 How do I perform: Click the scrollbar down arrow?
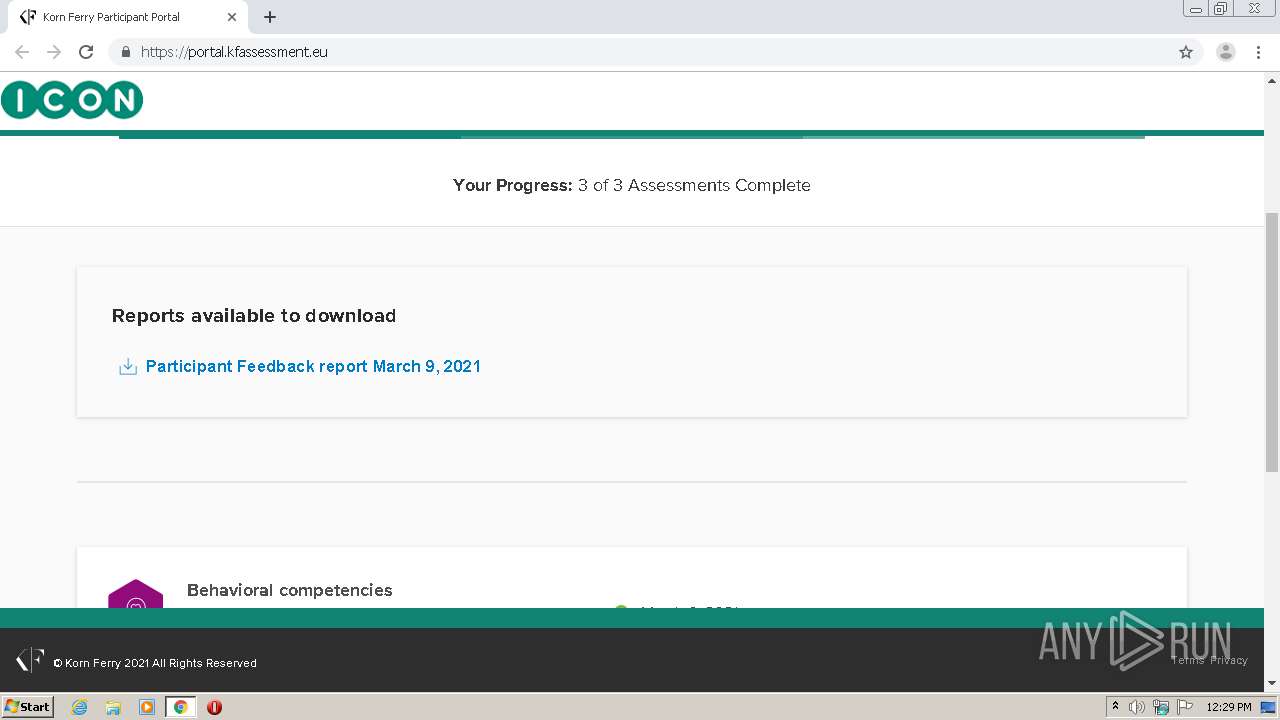pyautogui.click(x=1272, y=684)
